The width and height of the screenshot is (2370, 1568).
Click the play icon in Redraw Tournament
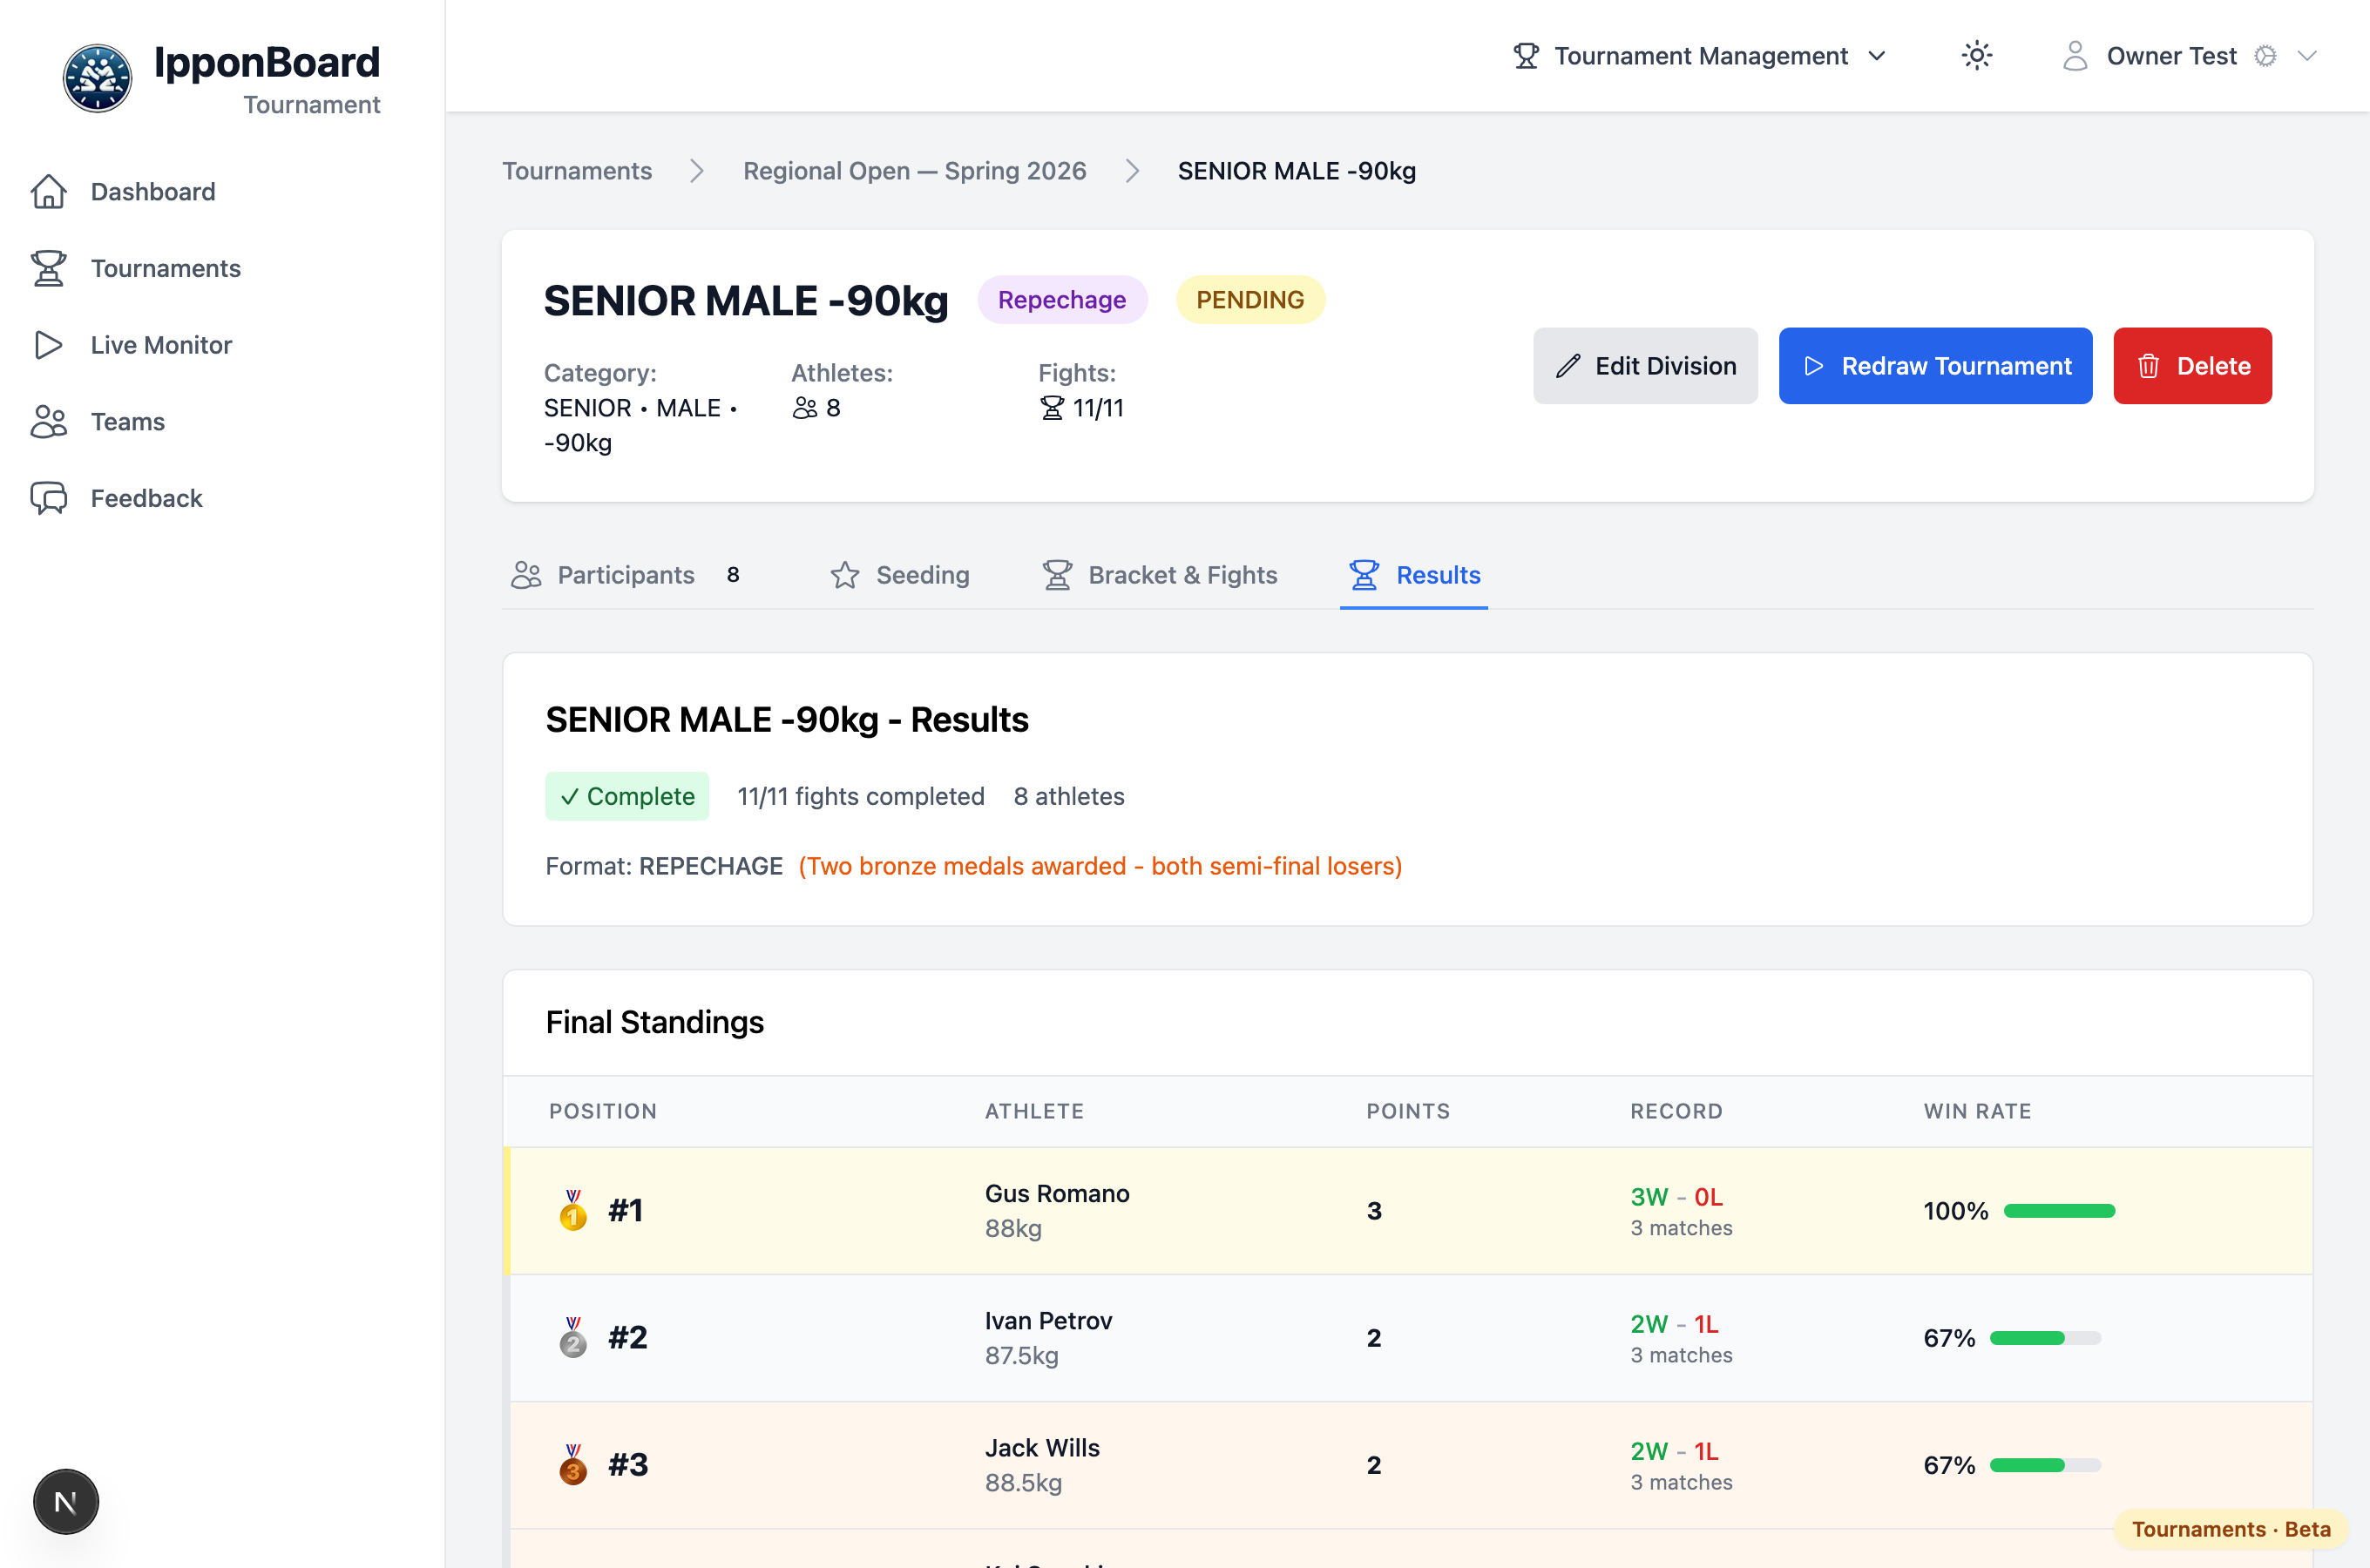tap(1813, 366)
